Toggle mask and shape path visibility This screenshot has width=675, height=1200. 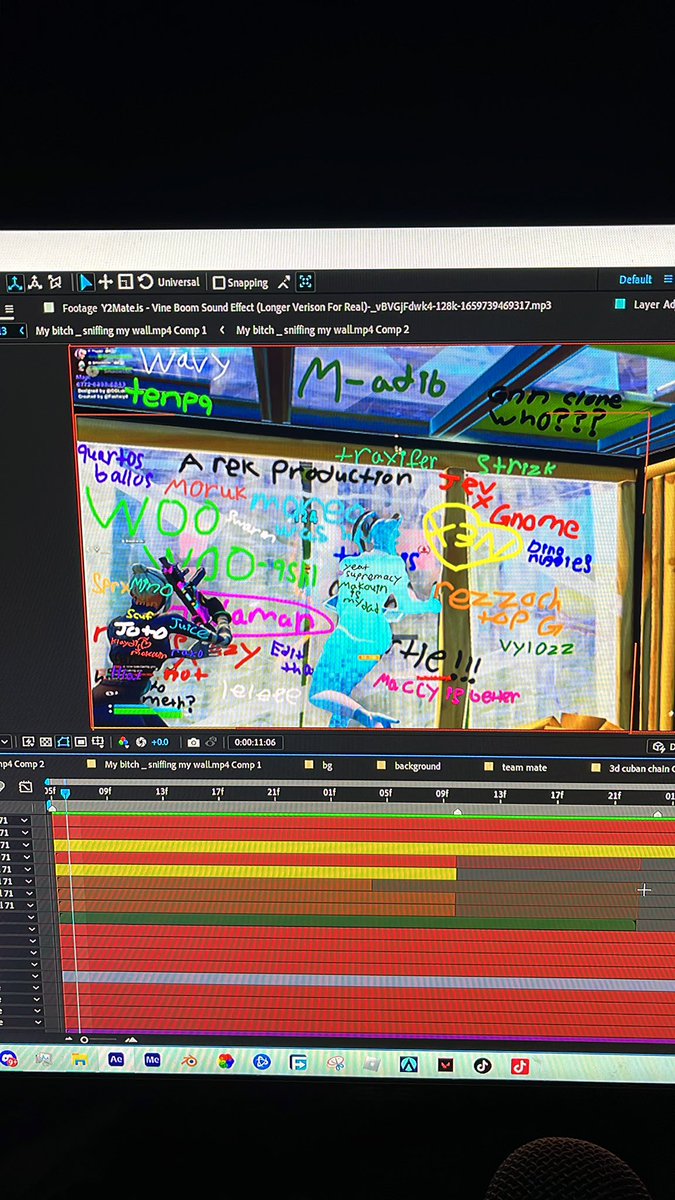point(62,742)
